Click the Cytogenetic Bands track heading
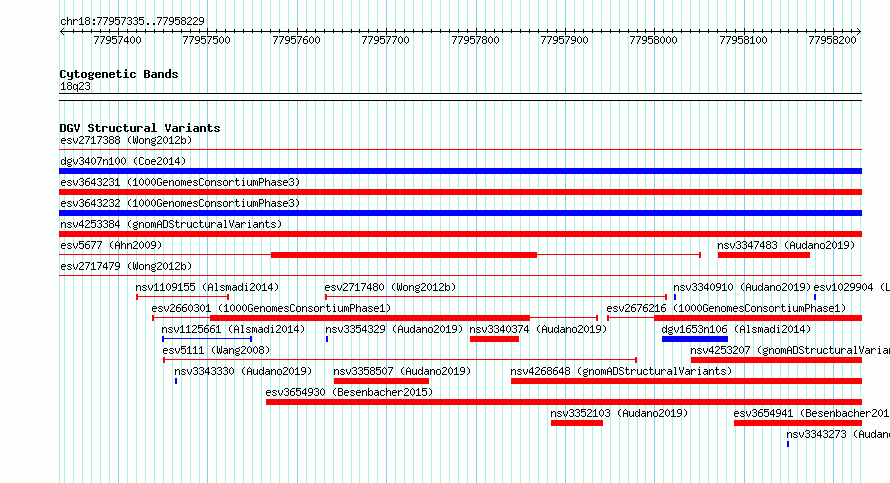The height and width of the screenshot is (483, 890). [119, 74]
